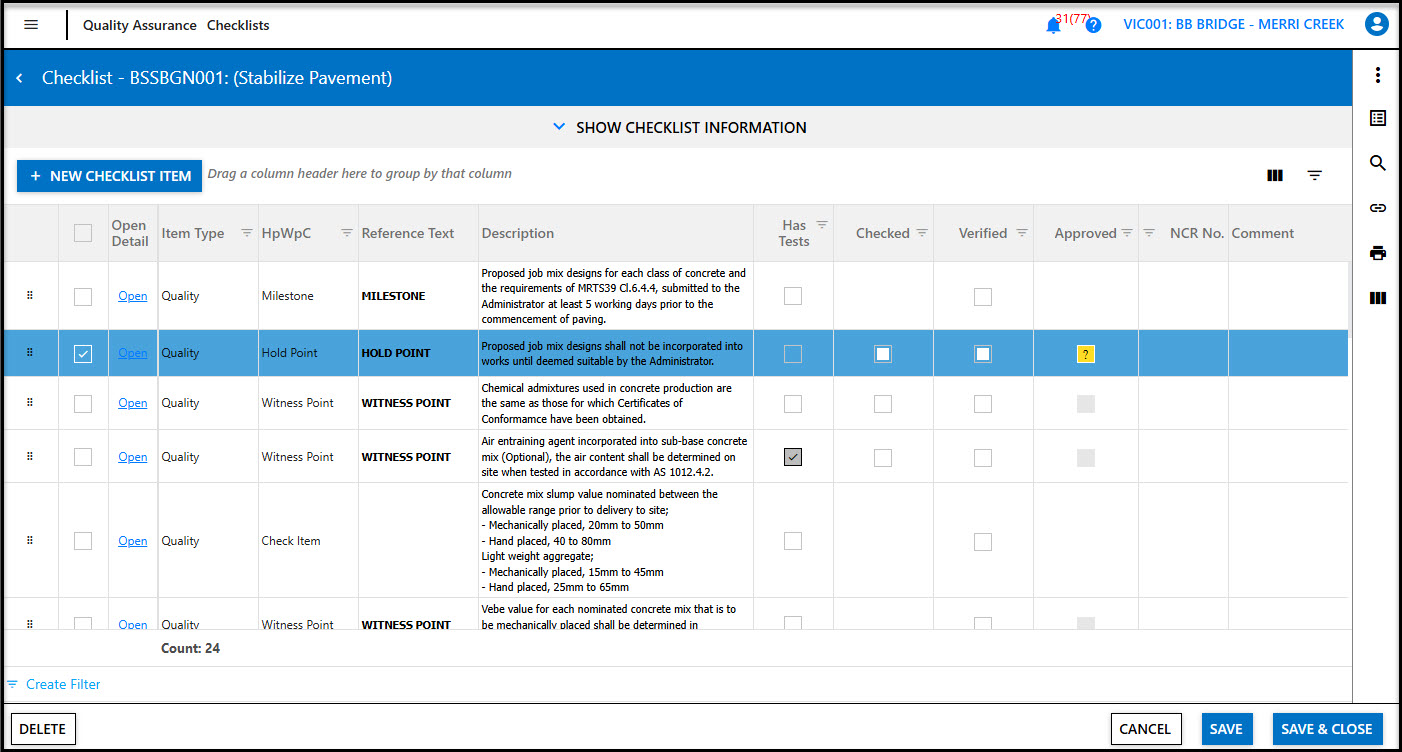Open Checked column filter
Screen dimensions: 1402x752
point(922,233)
